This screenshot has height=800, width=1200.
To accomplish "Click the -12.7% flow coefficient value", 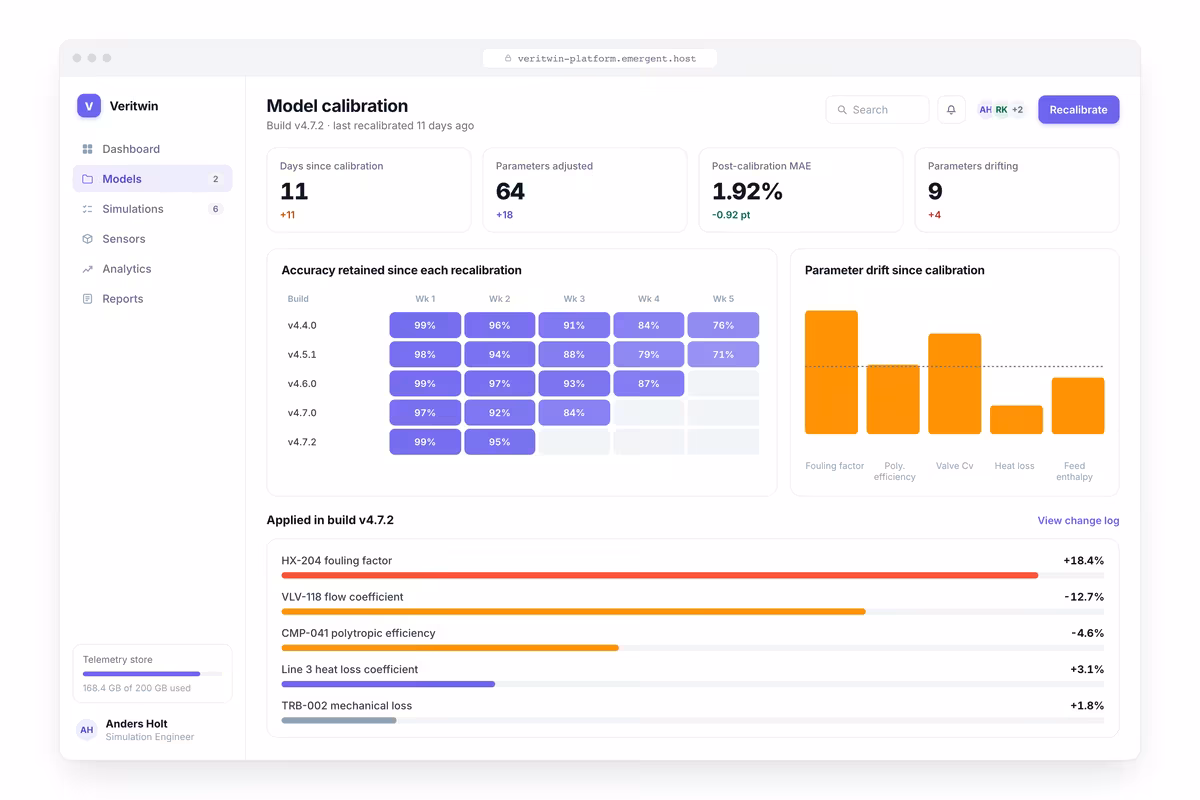I will [1085, 597].
